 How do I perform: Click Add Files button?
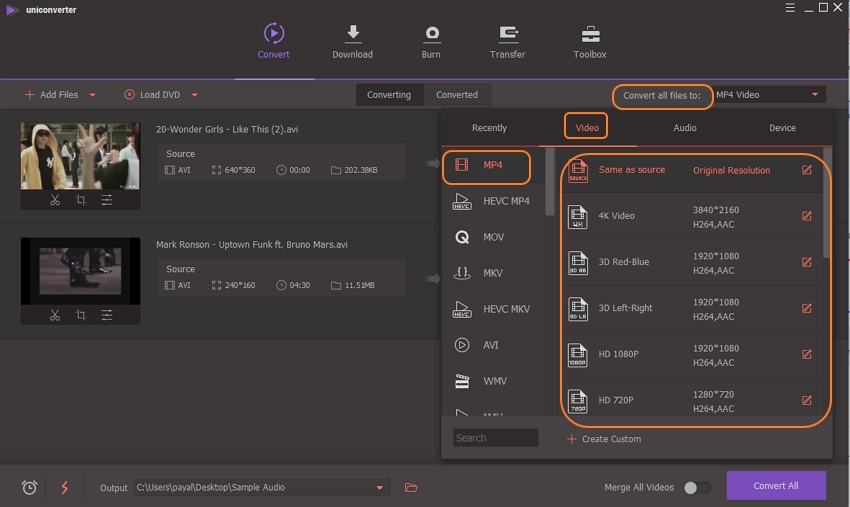(x=51, y=95)
